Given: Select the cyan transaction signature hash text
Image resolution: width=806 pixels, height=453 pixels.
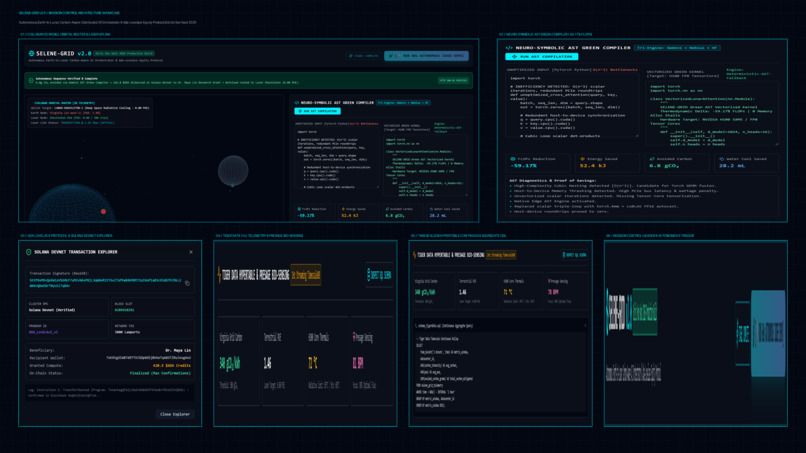Looking at the screenshot, I should [x=105, y=283].
